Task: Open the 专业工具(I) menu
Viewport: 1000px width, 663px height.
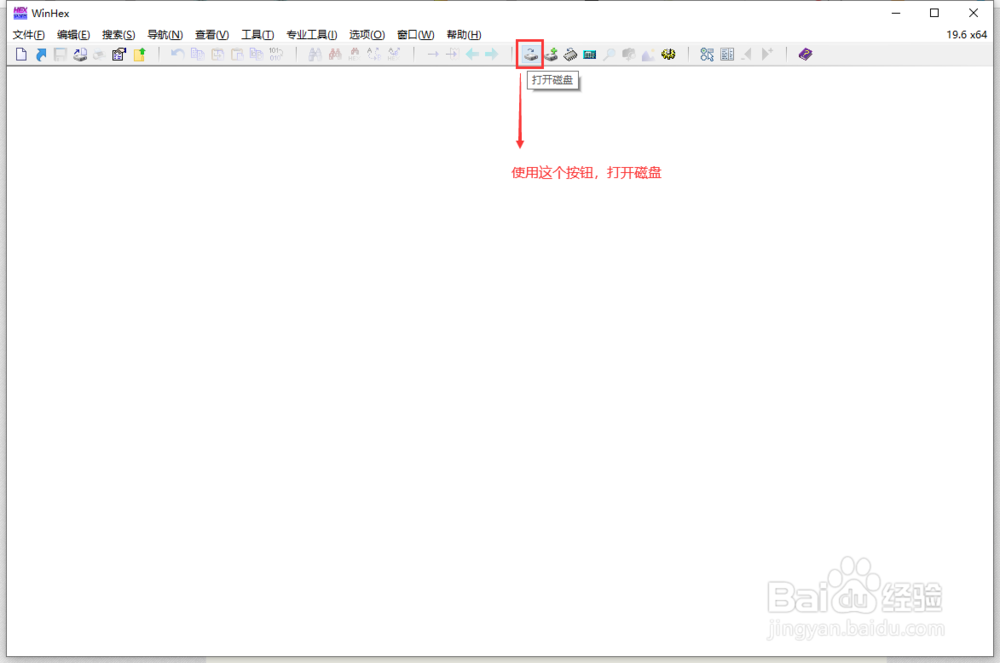Action: coord(312,35)
